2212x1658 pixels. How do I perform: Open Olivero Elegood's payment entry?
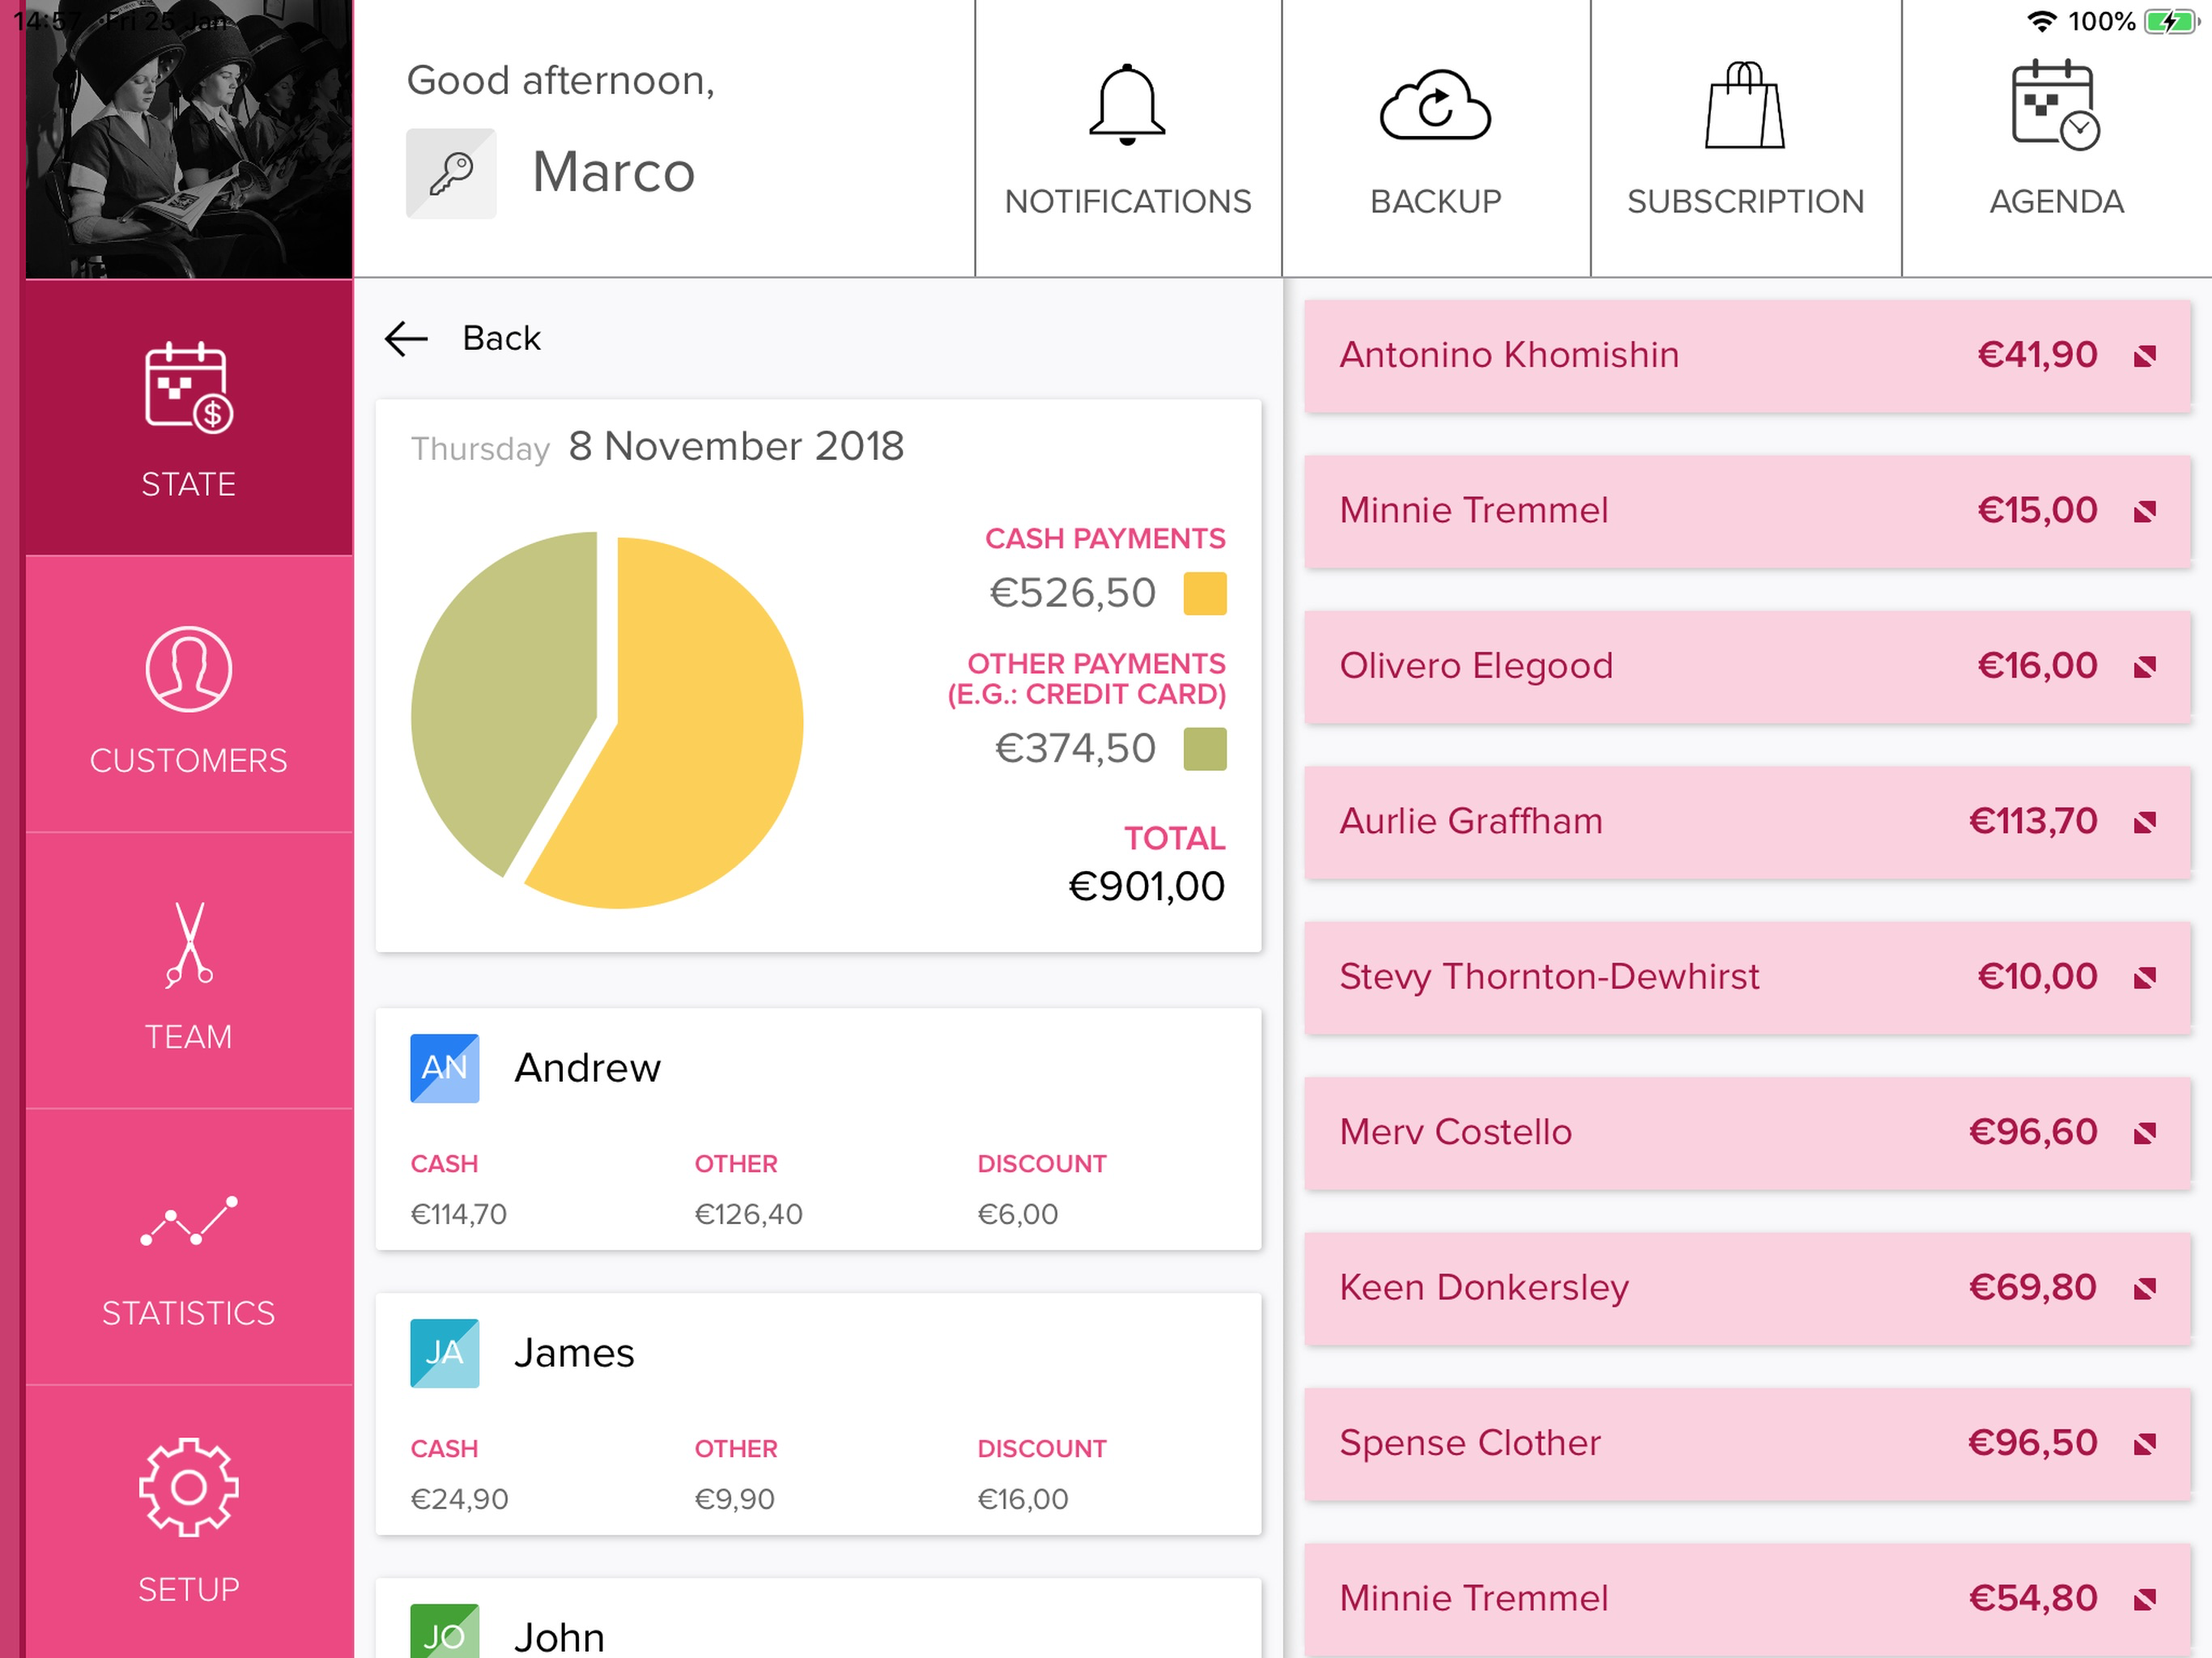point(1747,667)
